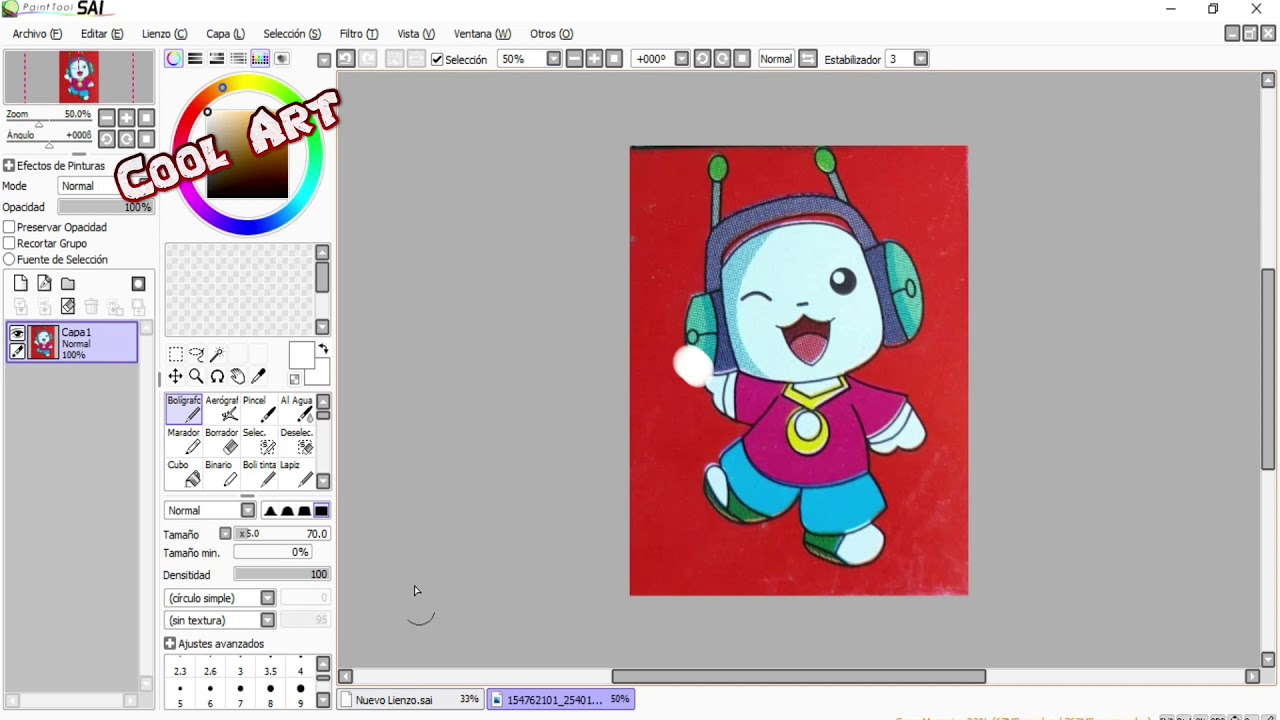This screenshot has width=1280, height=720.
Task: Toggle swatches panel display
Action: (260, 59)
